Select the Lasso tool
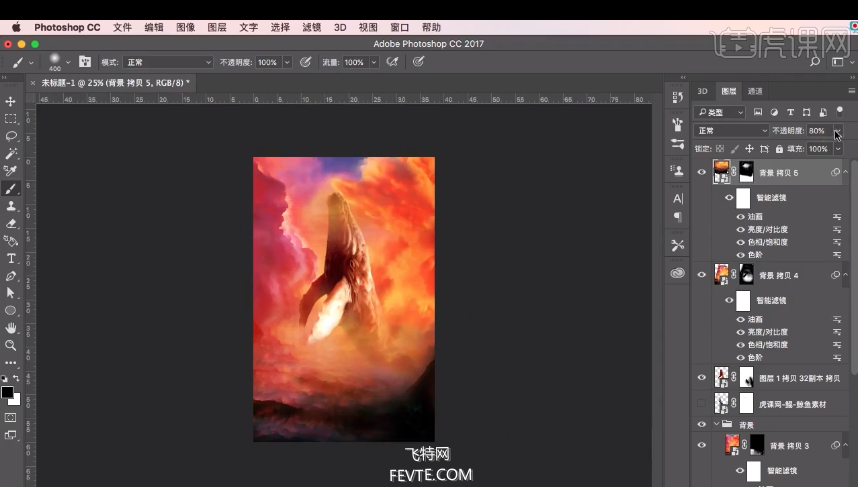Viewport: 858px width, 487px height. [10, 136]
